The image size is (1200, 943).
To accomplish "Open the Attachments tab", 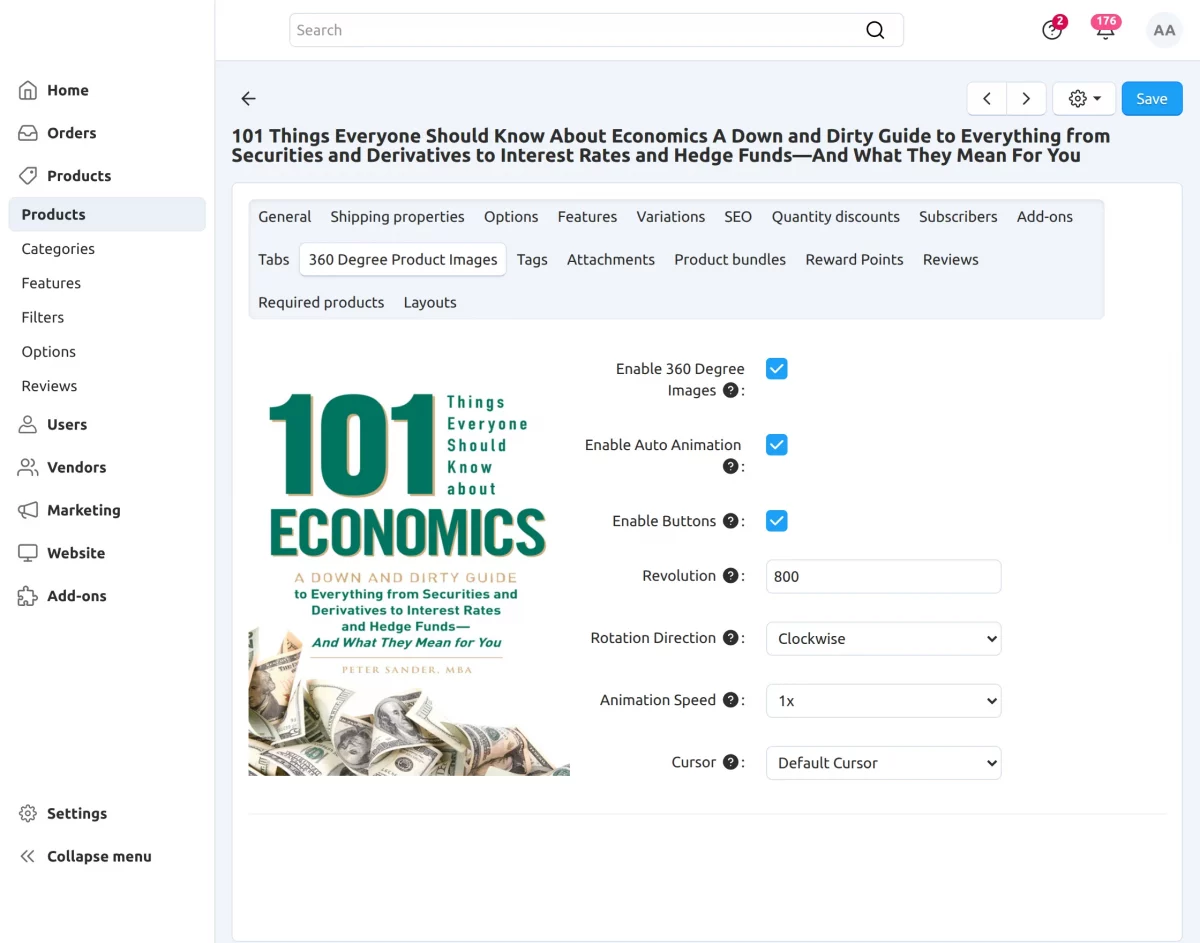I will [x=611, y=260].
